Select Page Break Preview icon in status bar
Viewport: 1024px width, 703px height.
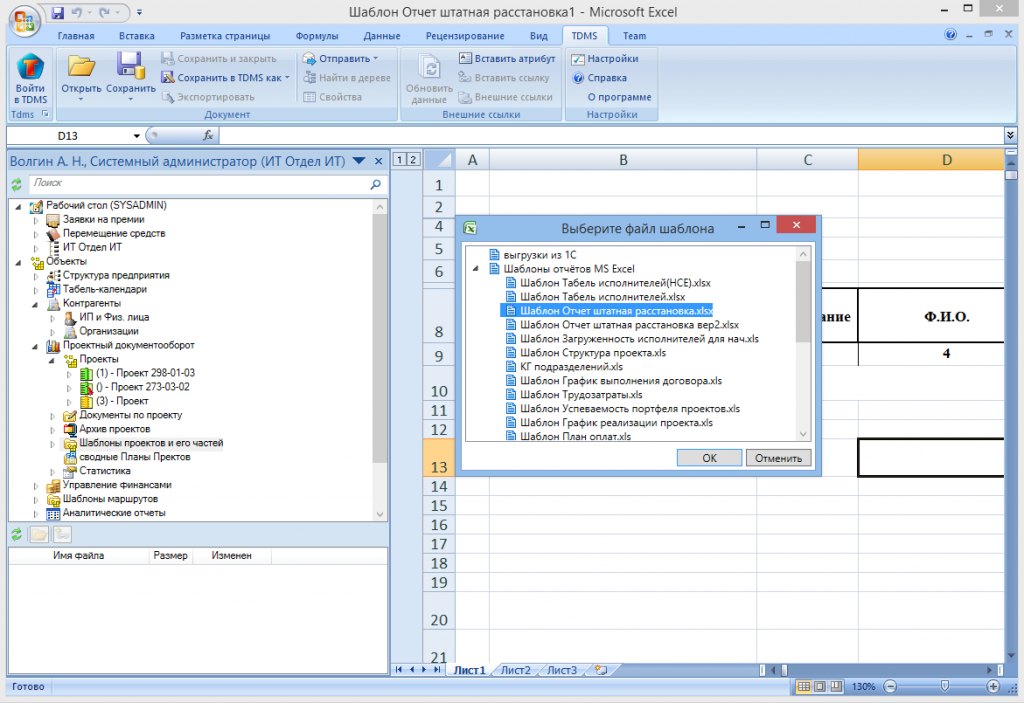click(835, 687)
